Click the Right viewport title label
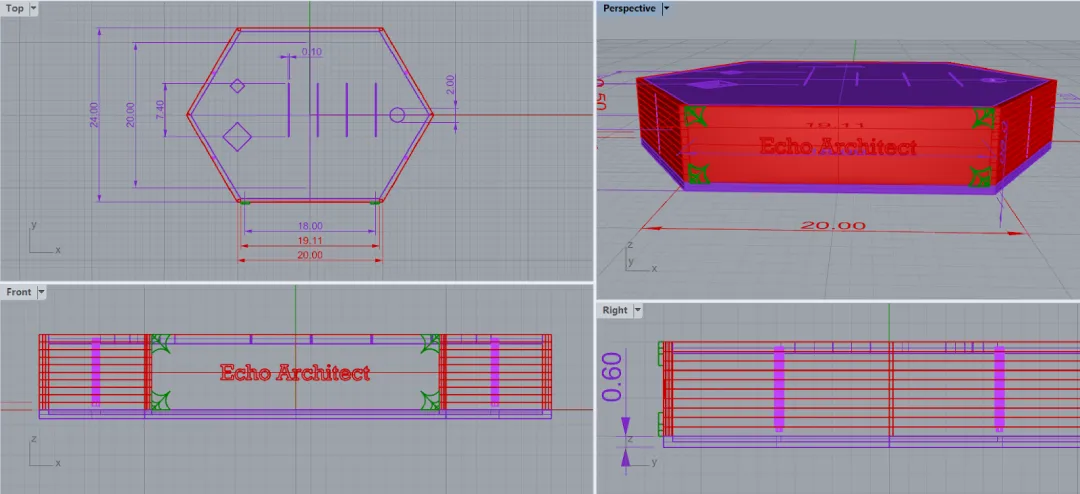Image resolution: width=1080 pixels, height=494 pixels. 615,310
